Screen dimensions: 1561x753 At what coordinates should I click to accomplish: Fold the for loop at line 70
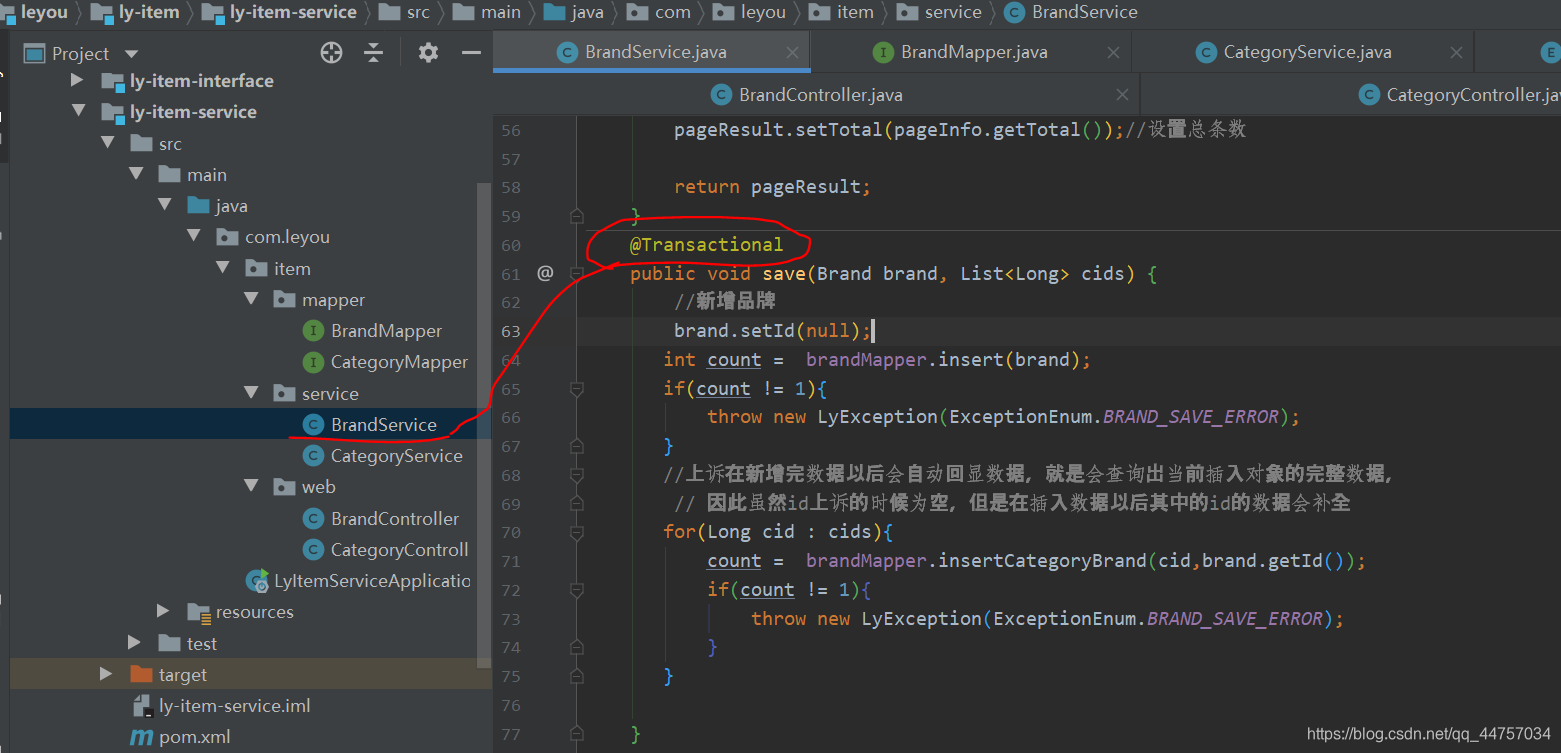577,532
